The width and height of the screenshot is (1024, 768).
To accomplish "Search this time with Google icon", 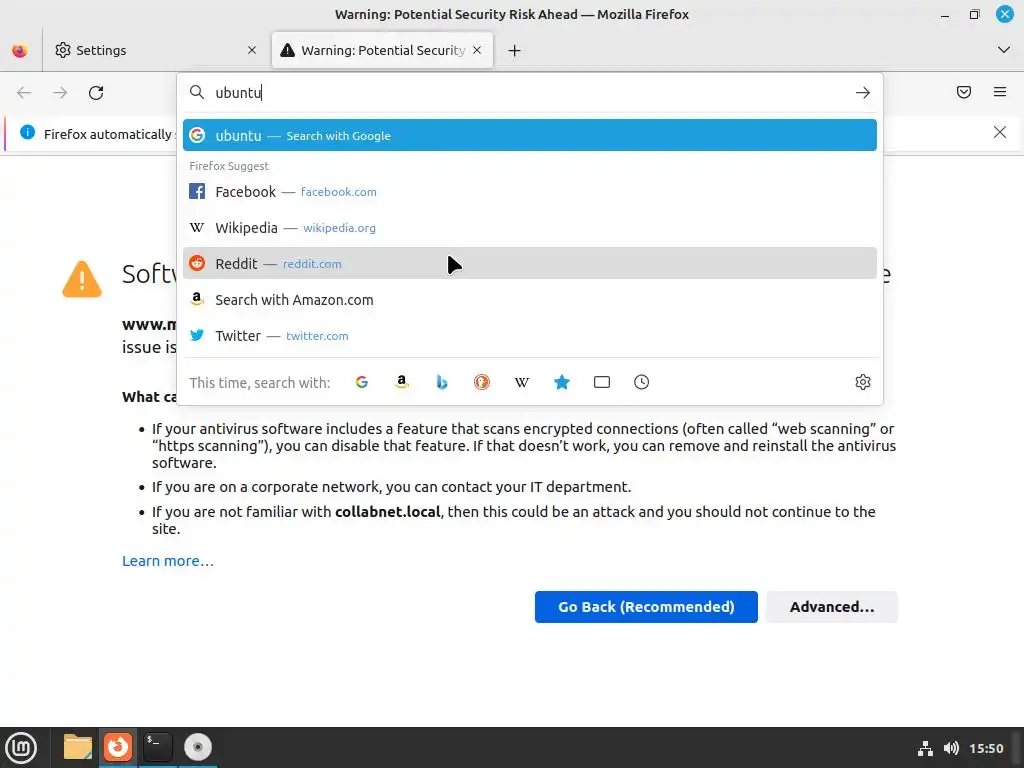I will (362, 382).
